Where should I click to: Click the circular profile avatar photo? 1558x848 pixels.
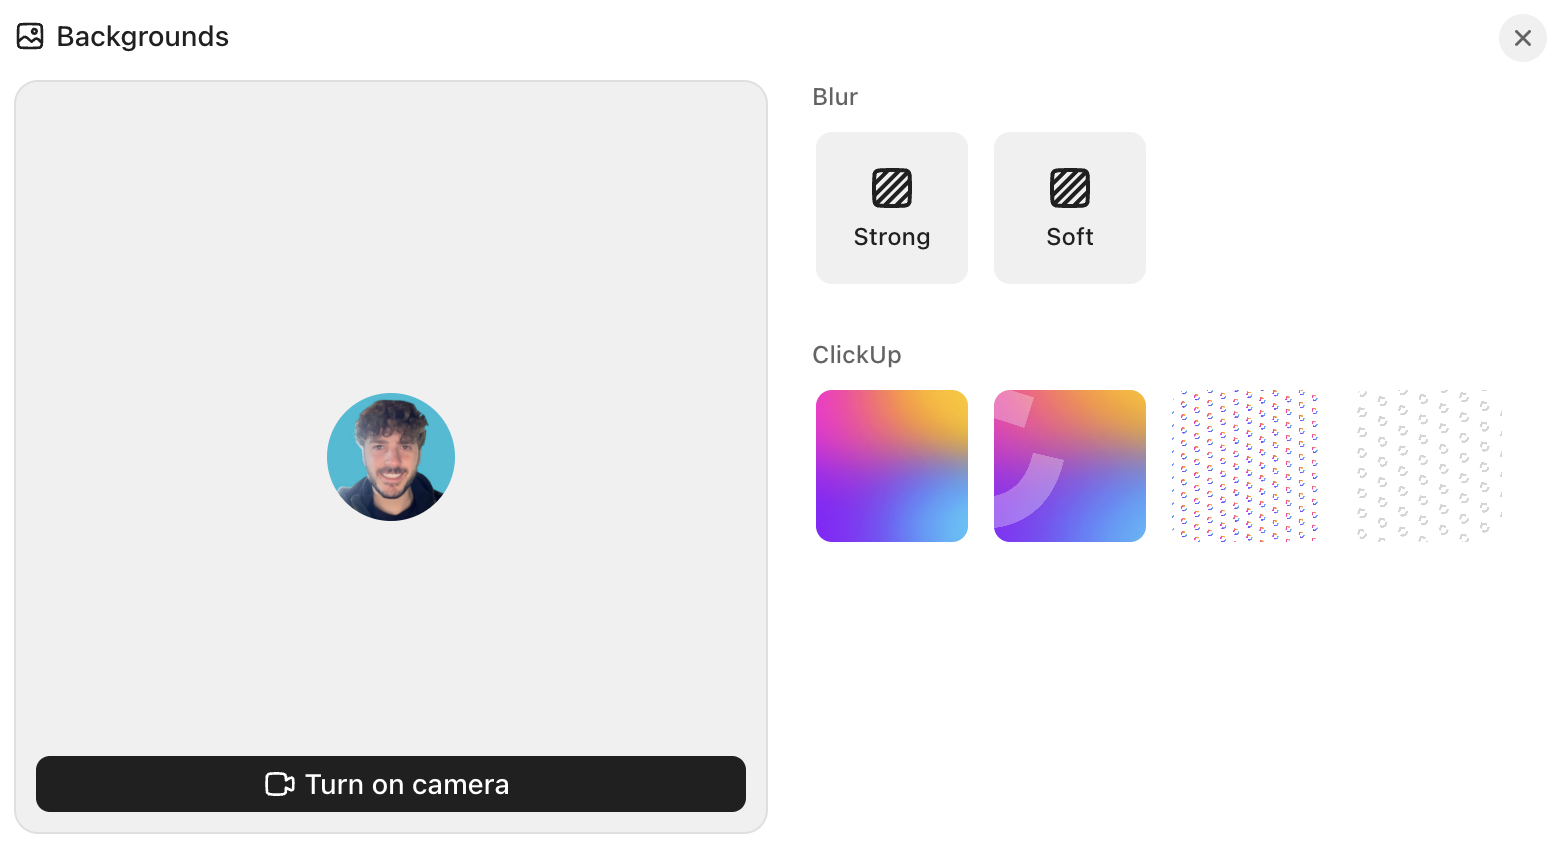pos(390,456)
